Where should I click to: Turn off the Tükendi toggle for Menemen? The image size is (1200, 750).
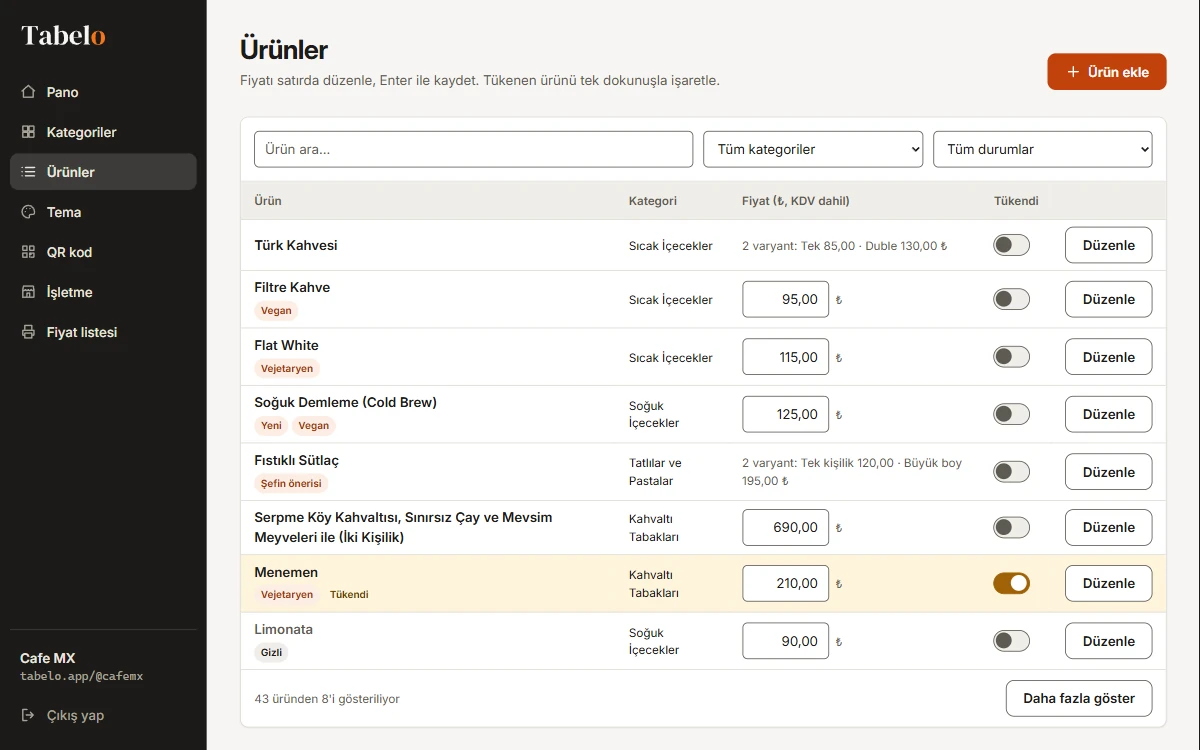pos(1011,583)
